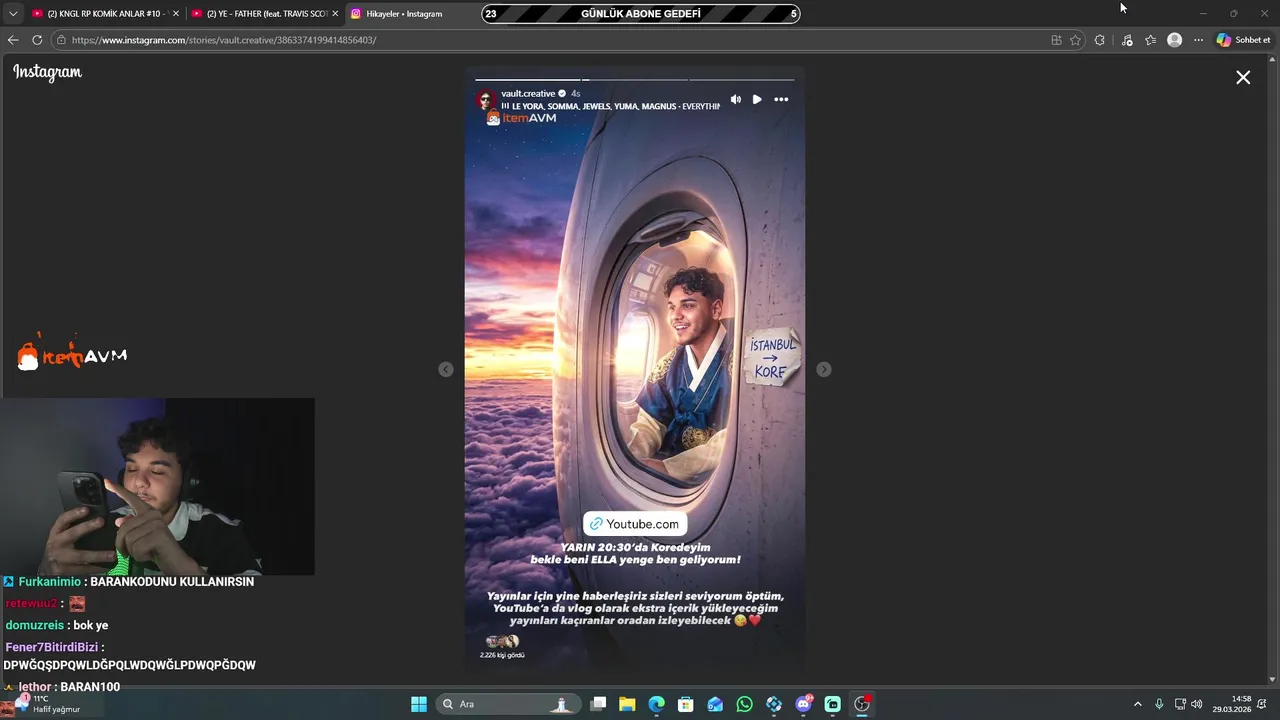This screenshot has height=720, width=1280.
Task: Add this page to favorites
Action: click(1075, 40)
